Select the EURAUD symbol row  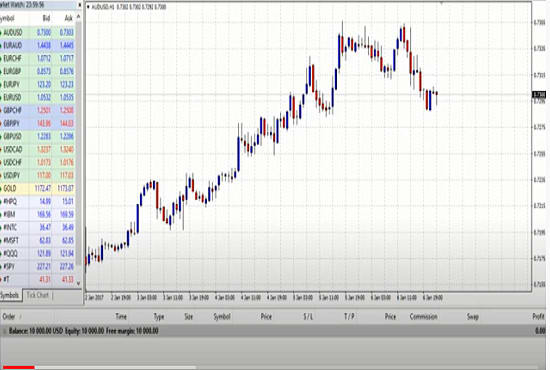pos(38,46)
